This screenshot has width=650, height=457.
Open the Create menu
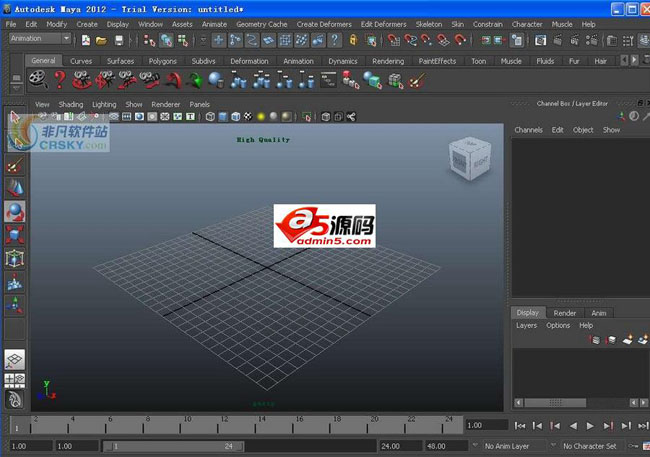pyautogui.click(x=87, y=24)
